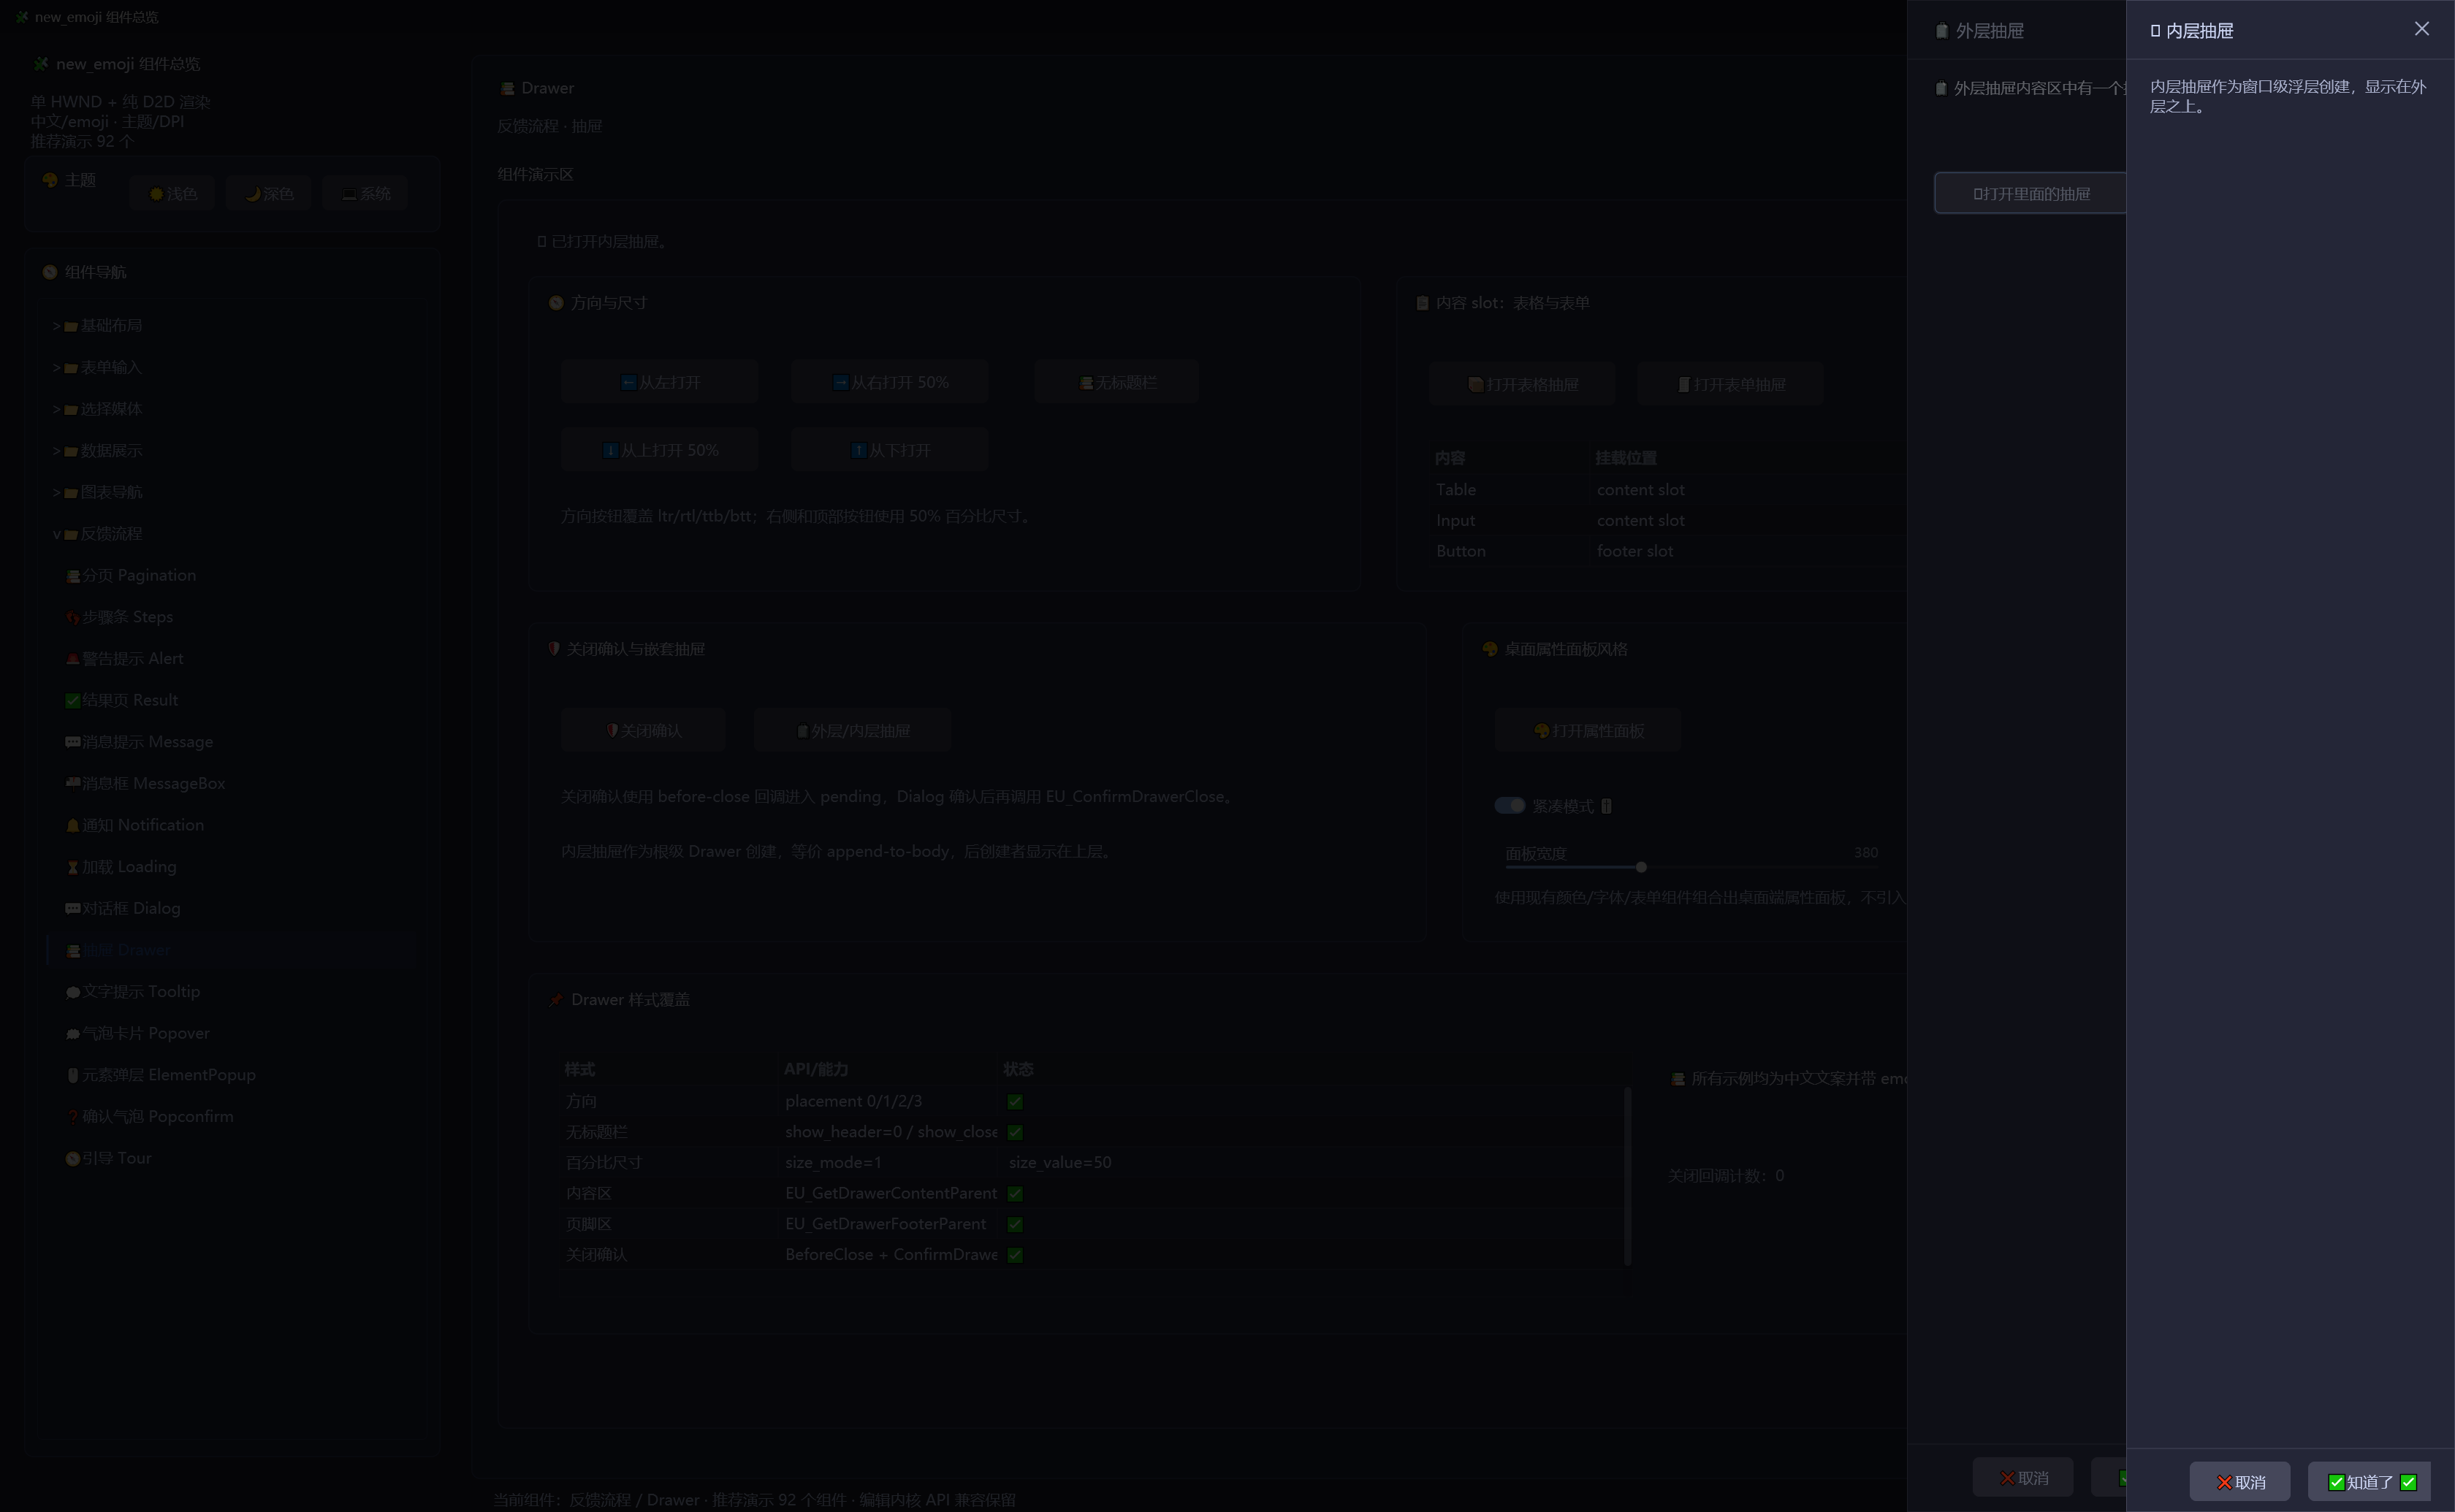Toggle the 紧凑模式 switch
Image resolution: width=2455 pixels, height=1512 pixels.
[1509, 806]
